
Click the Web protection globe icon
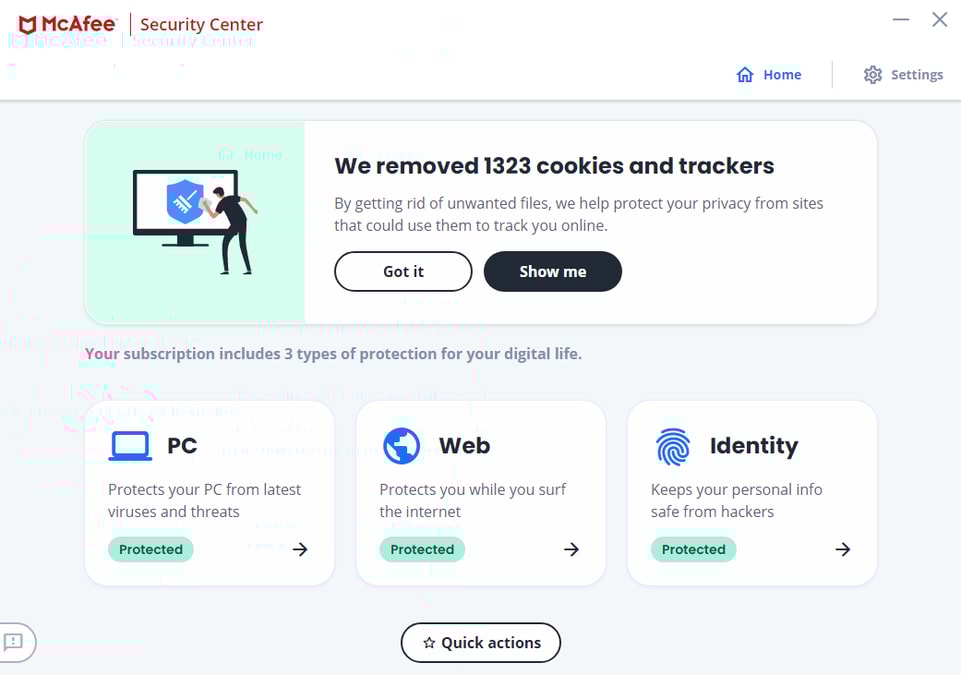click(401, 446)
